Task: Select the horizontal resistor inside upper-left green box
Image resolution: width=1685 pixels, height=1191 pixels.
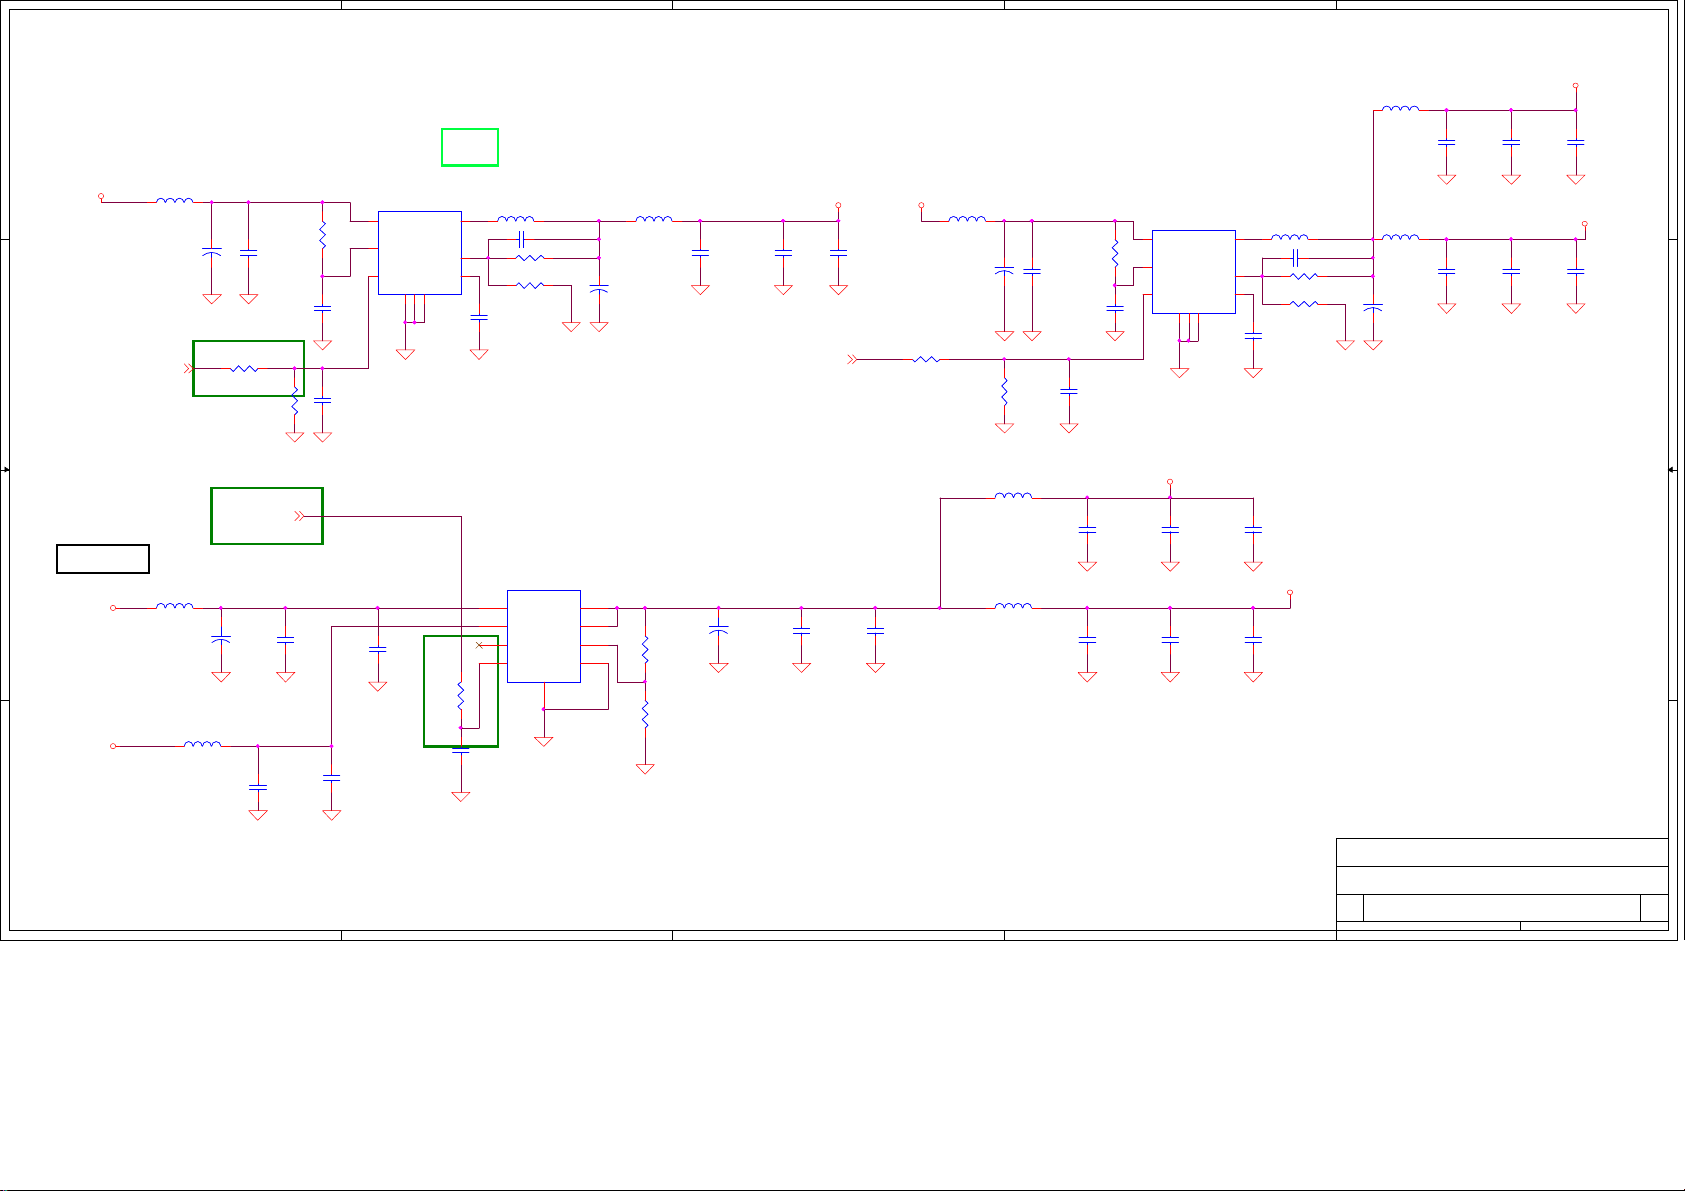Action: [244, 369]
